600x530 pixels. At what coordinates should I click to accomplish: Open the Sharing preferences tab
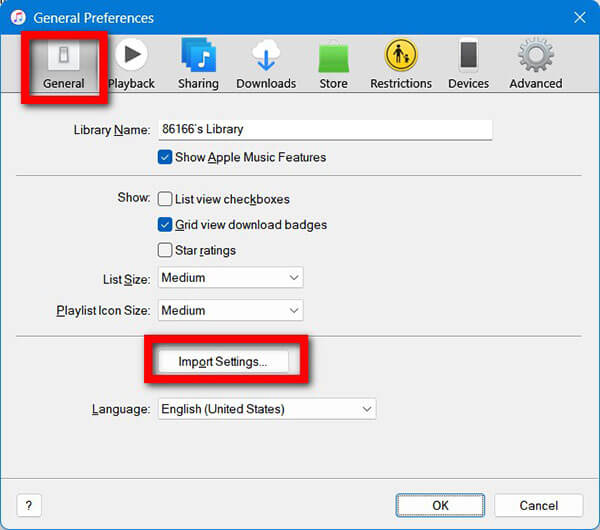click(198, 65)
